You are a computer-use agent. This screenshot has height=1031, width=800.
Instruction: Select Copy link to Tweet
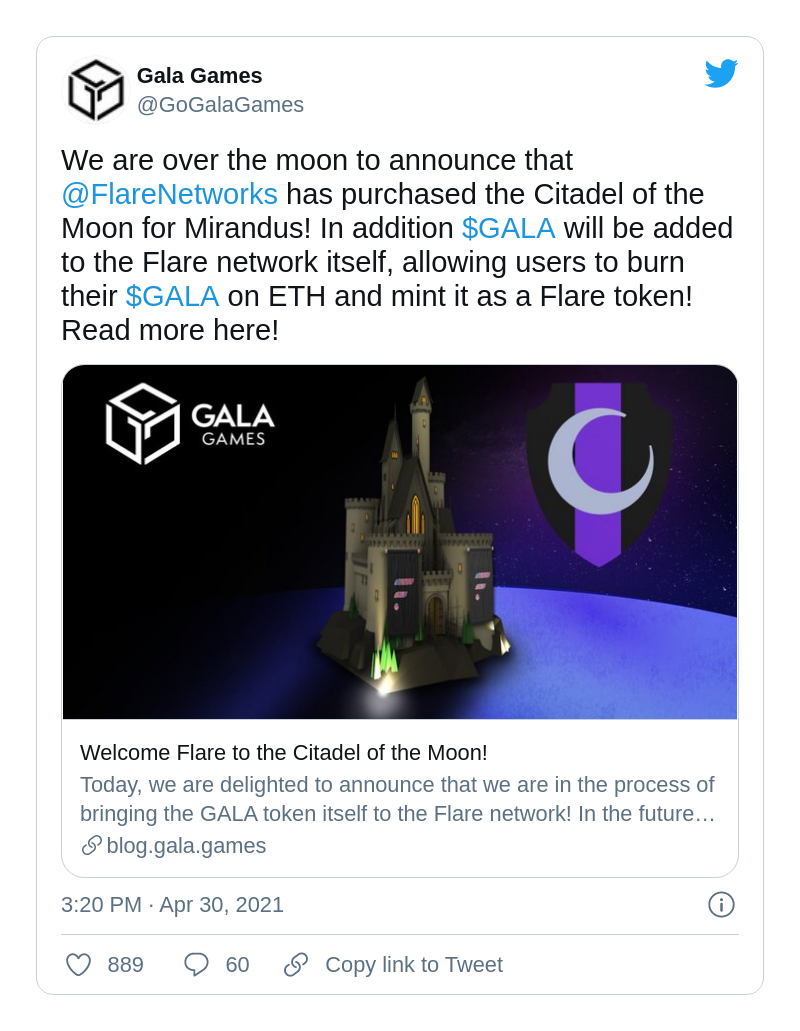tap(413, 965)
